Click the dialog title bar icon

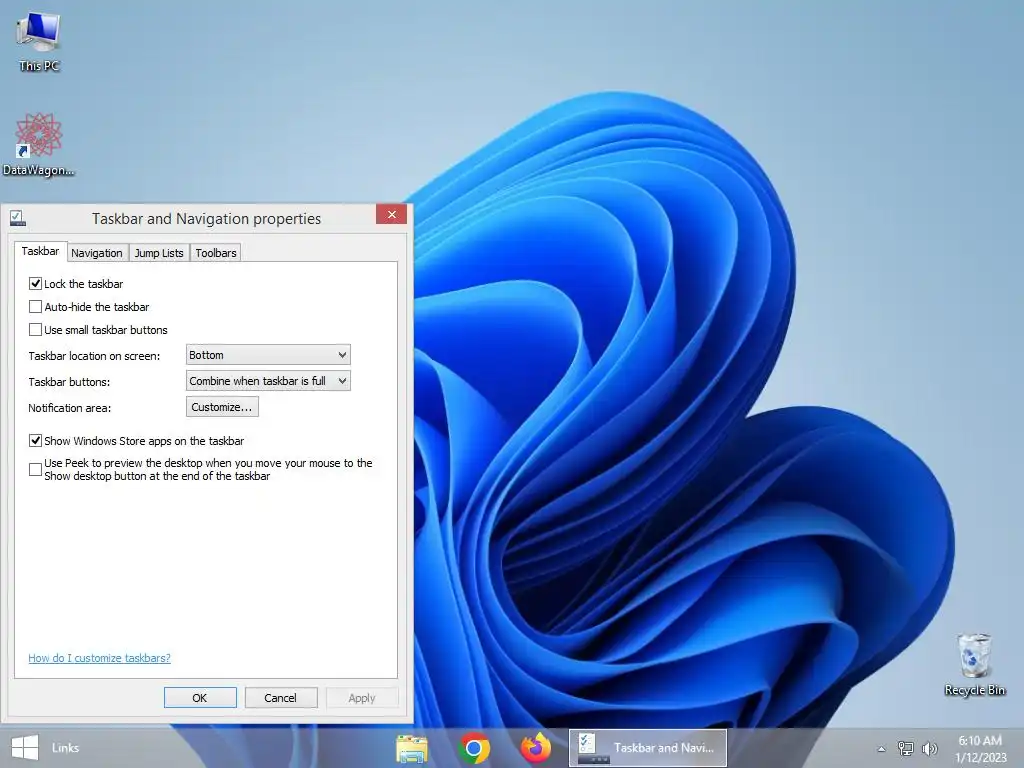pos(18,218)
